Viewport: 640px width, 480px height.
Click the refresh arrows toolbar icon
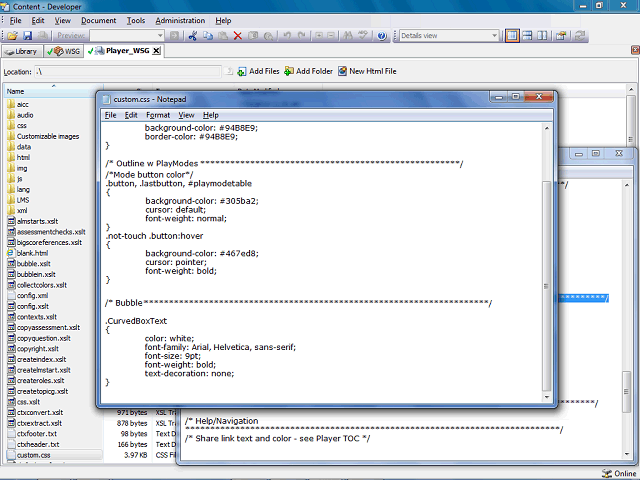click(579, 36)
